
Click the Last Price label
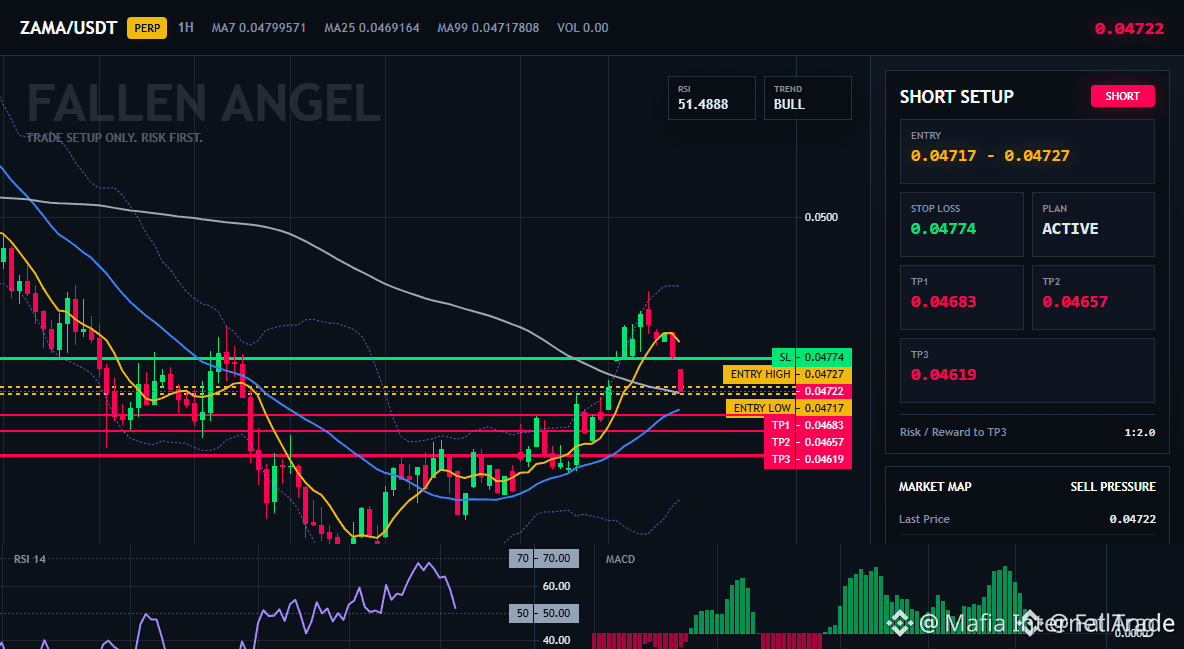pos(924,519)
